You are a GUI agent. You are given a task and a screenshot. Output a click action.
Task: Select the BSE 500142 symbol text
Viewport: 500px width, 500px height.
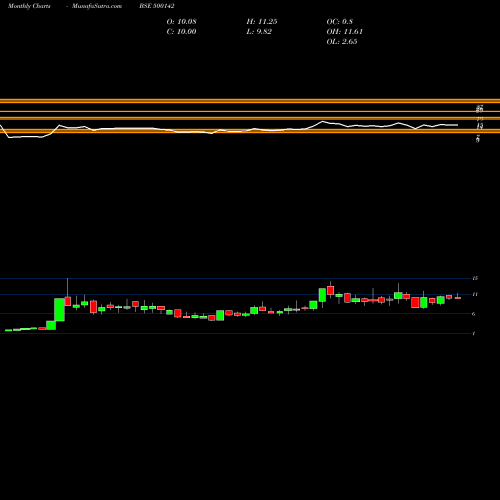pyautogui.click(x=157, y=6)
